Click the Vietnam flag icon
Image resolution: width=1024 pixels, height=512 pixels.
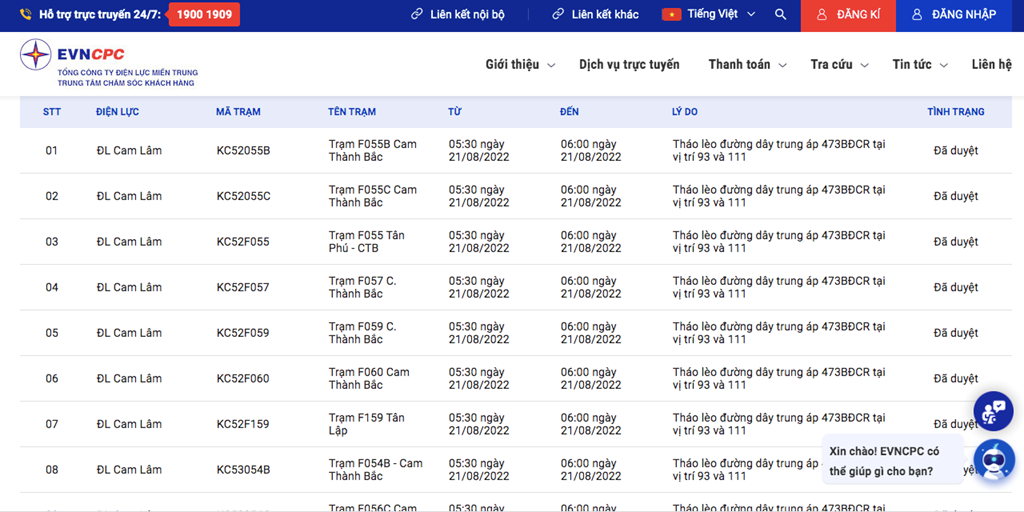coord(671,15)
